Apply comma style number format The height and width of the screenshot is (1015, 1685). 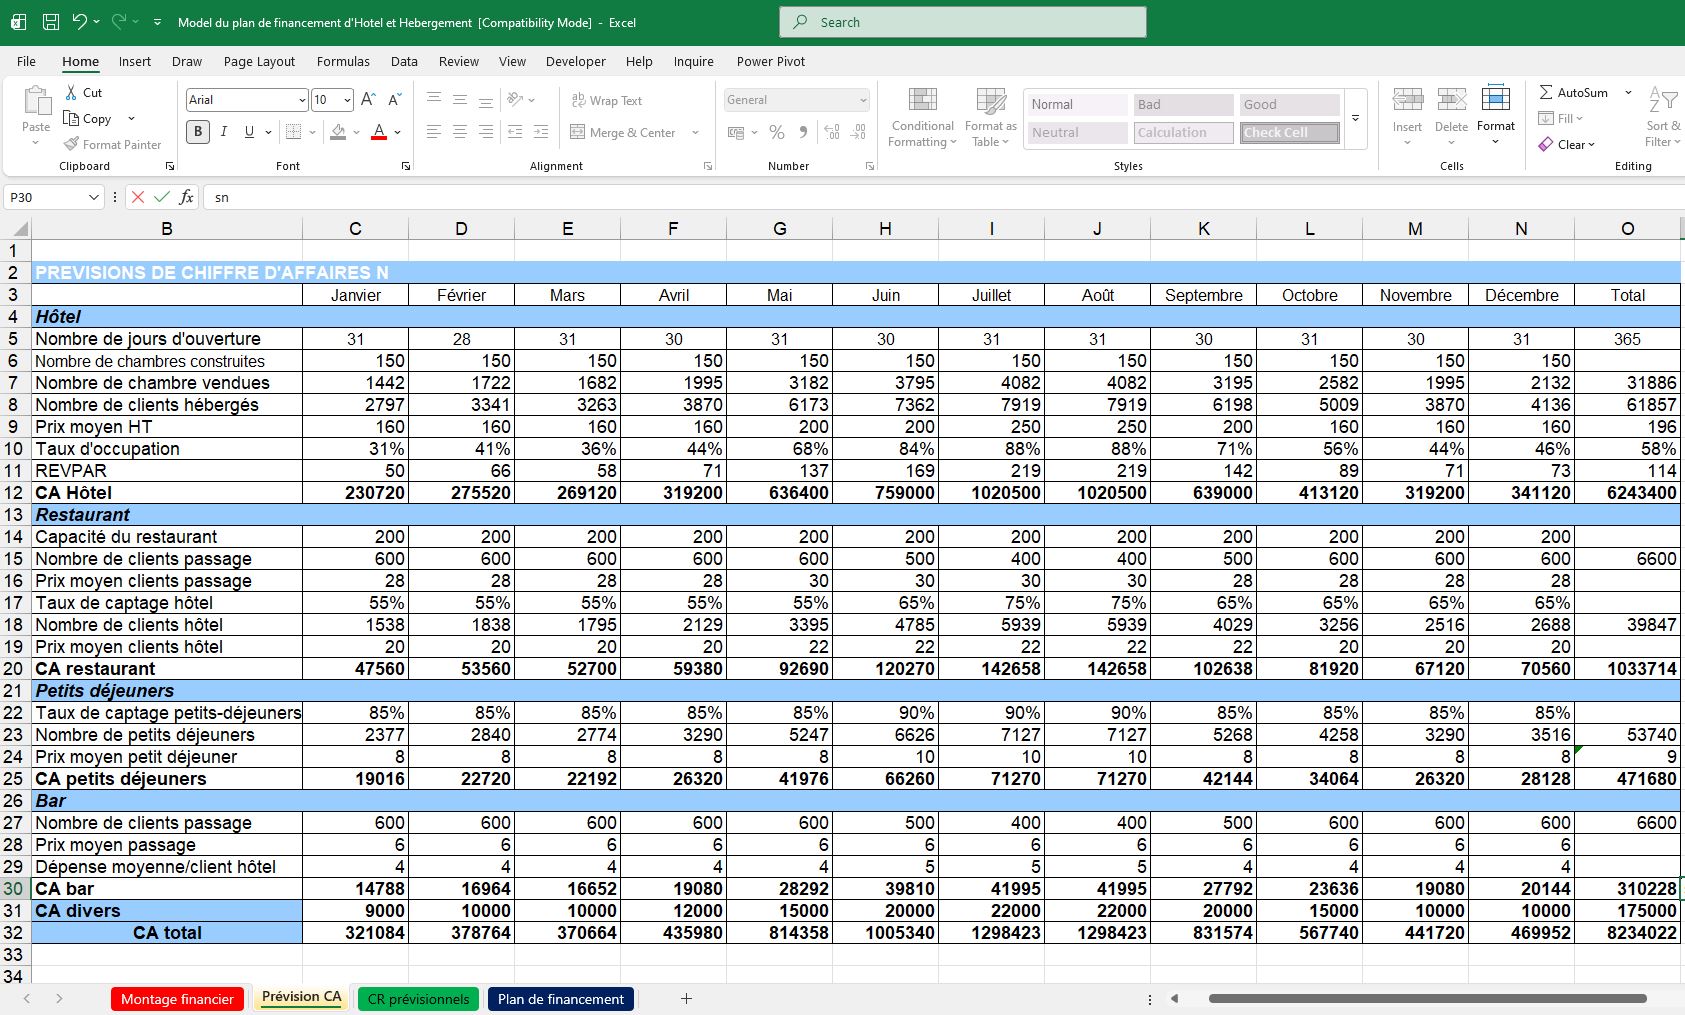803,132
